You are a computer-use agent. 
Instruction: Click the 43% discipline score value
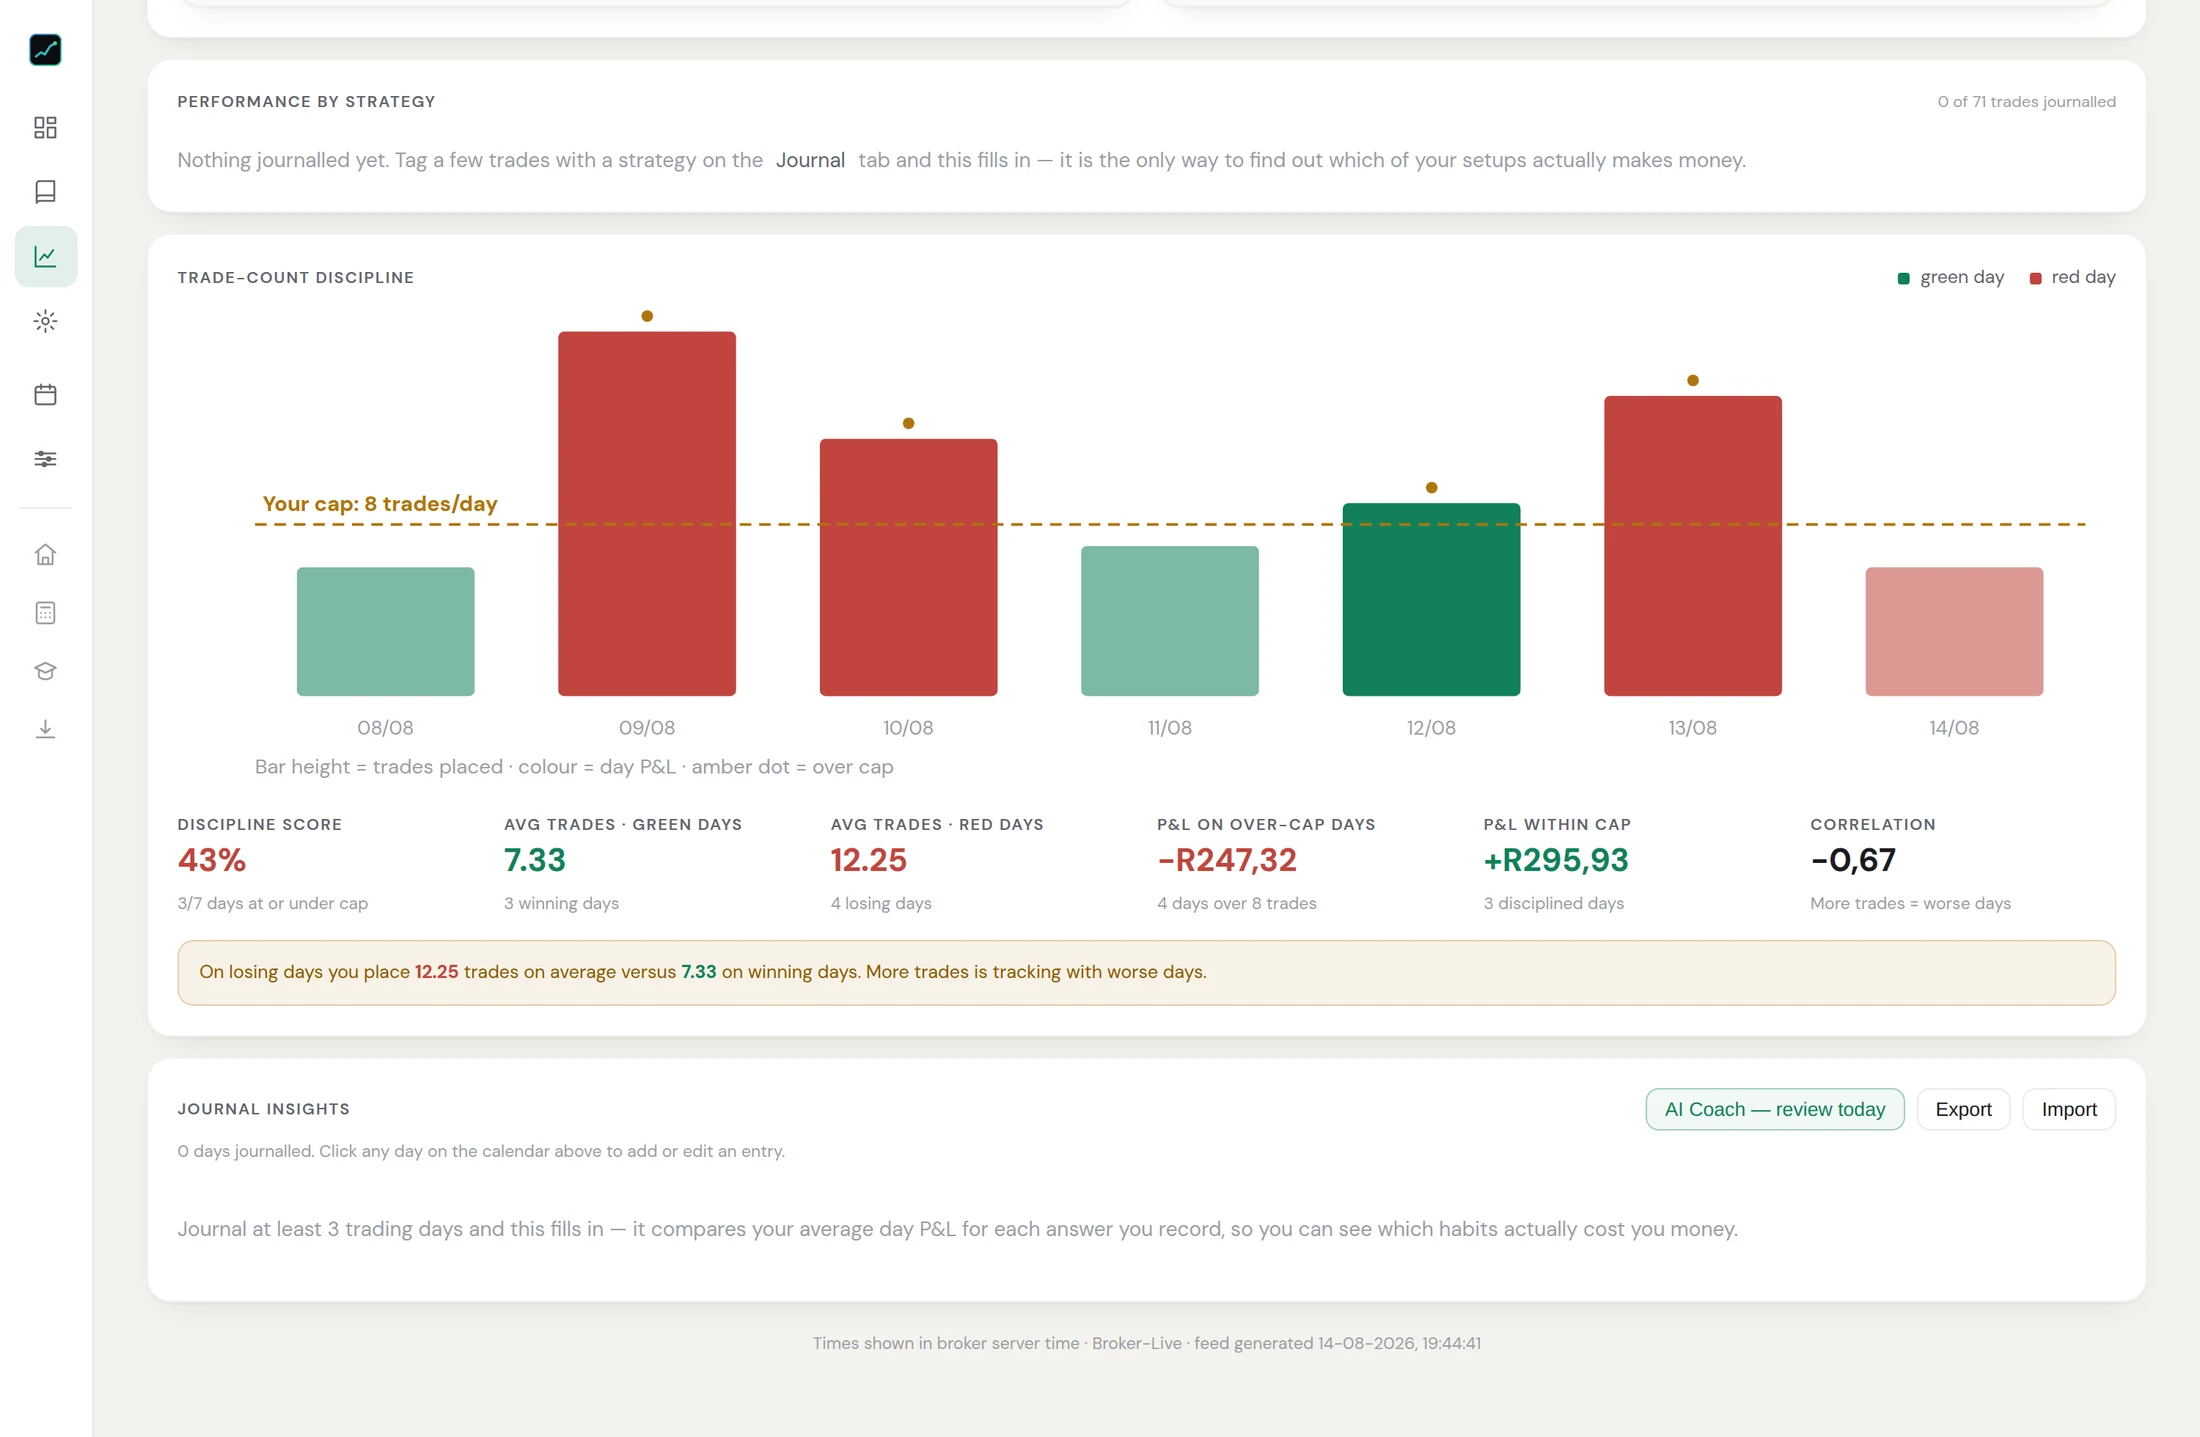[211, 860]
